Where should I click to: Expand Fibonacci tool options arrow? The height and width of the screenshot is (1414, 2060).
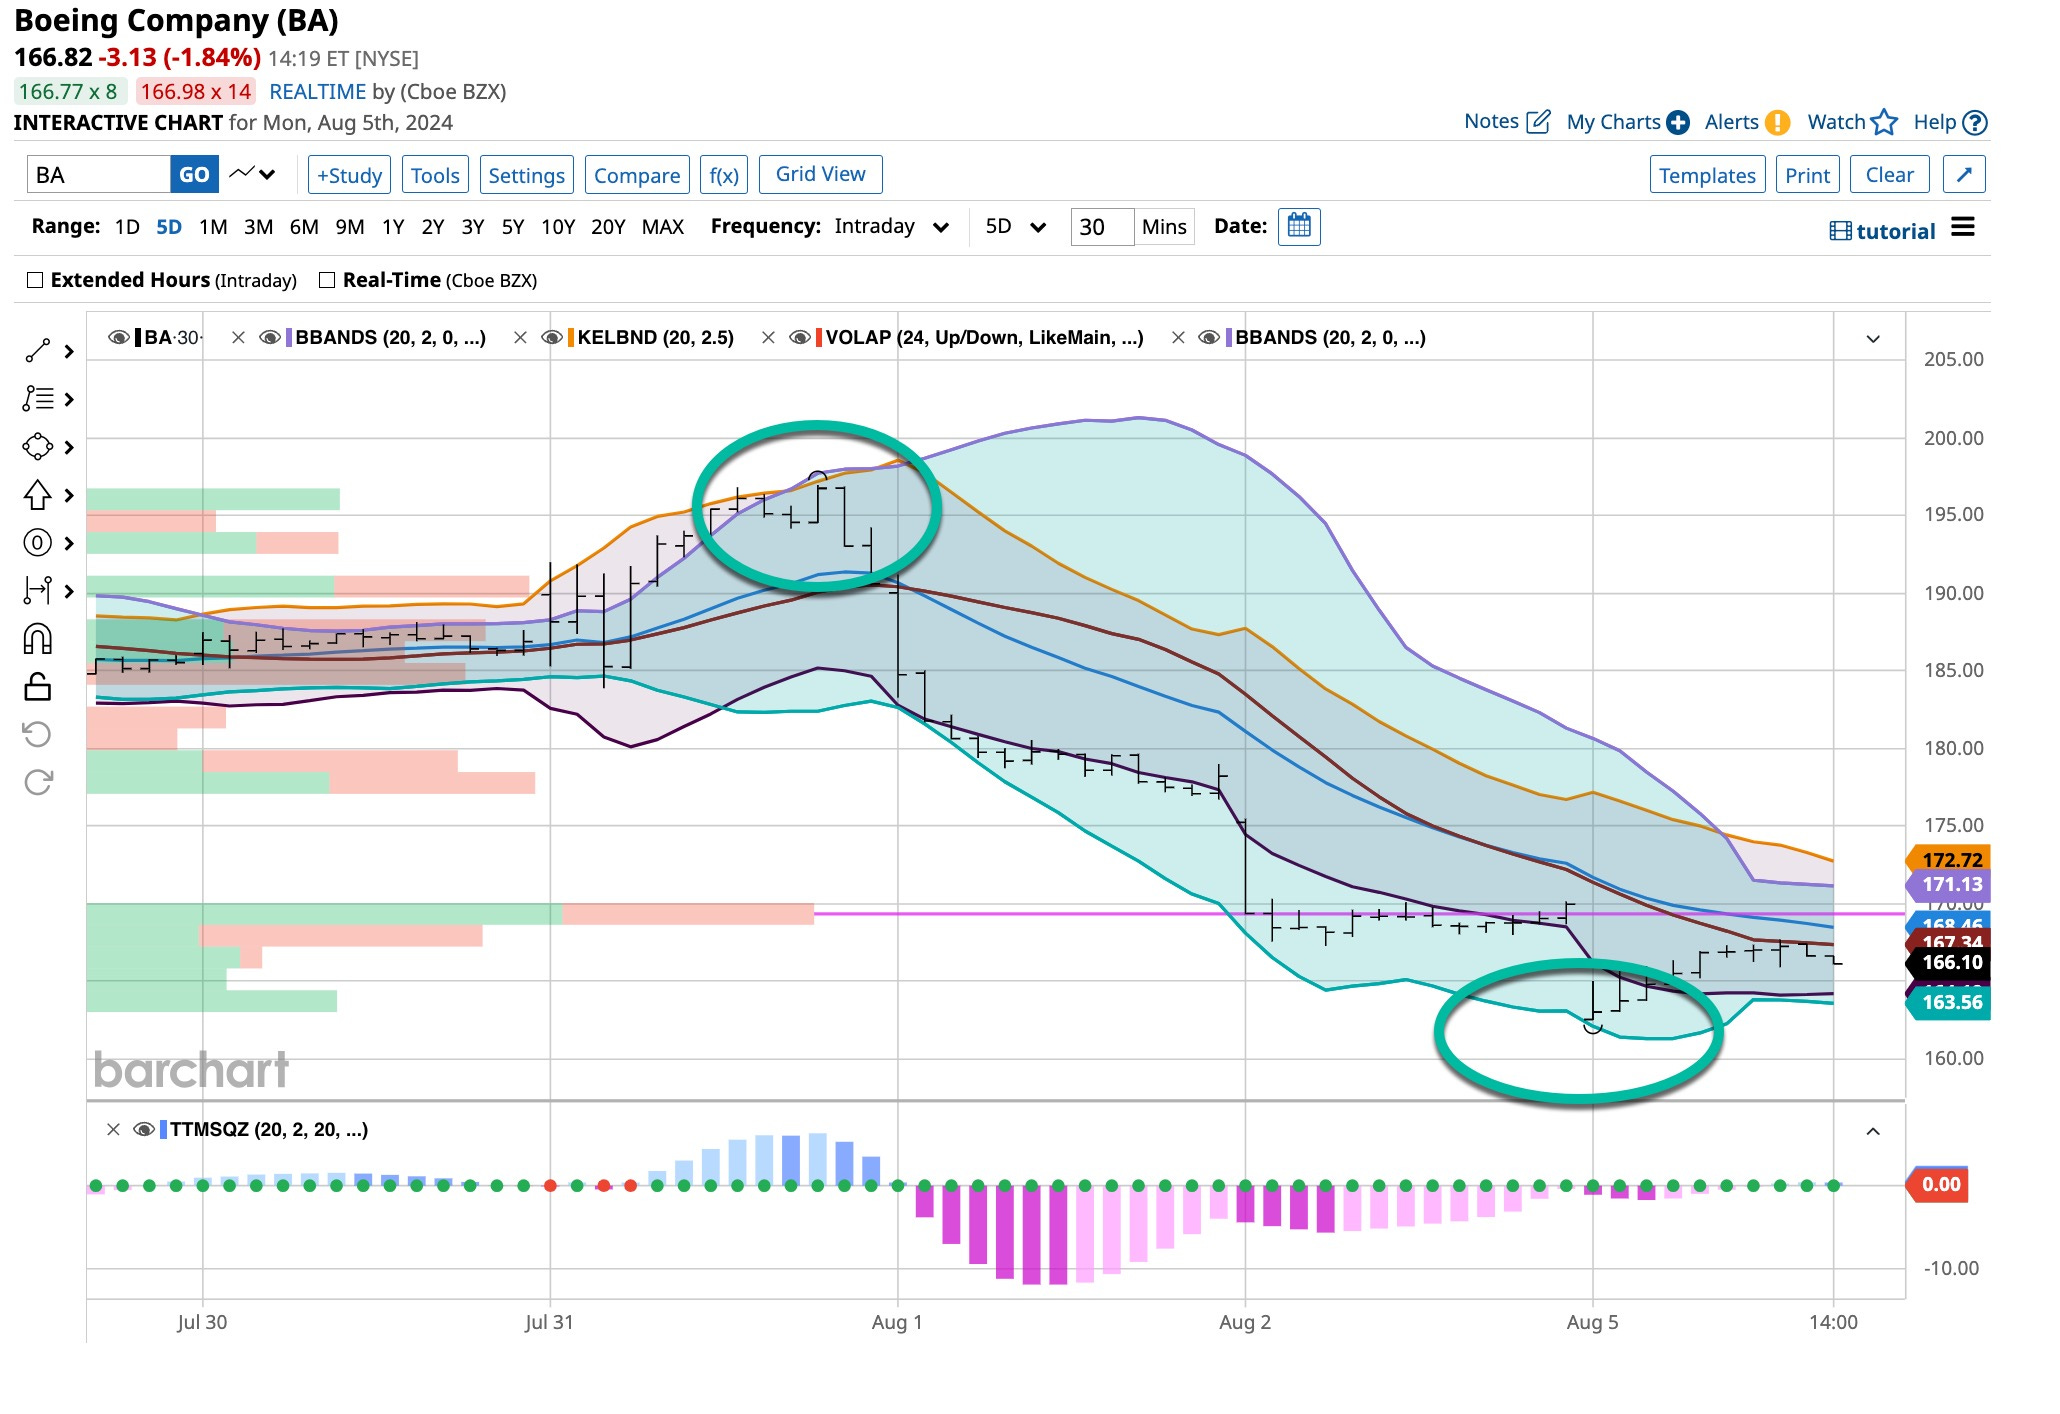[69, 399]
